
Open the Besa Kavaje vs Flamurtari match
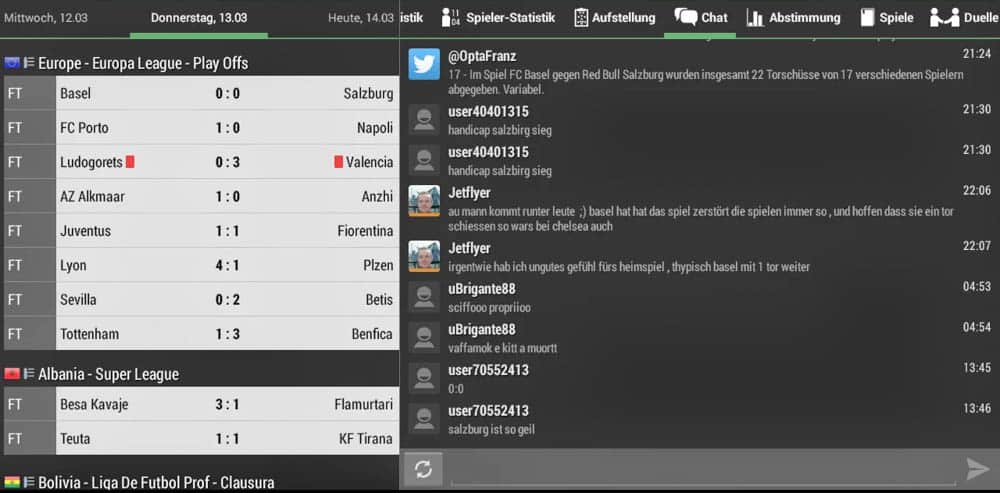[202, 404]
